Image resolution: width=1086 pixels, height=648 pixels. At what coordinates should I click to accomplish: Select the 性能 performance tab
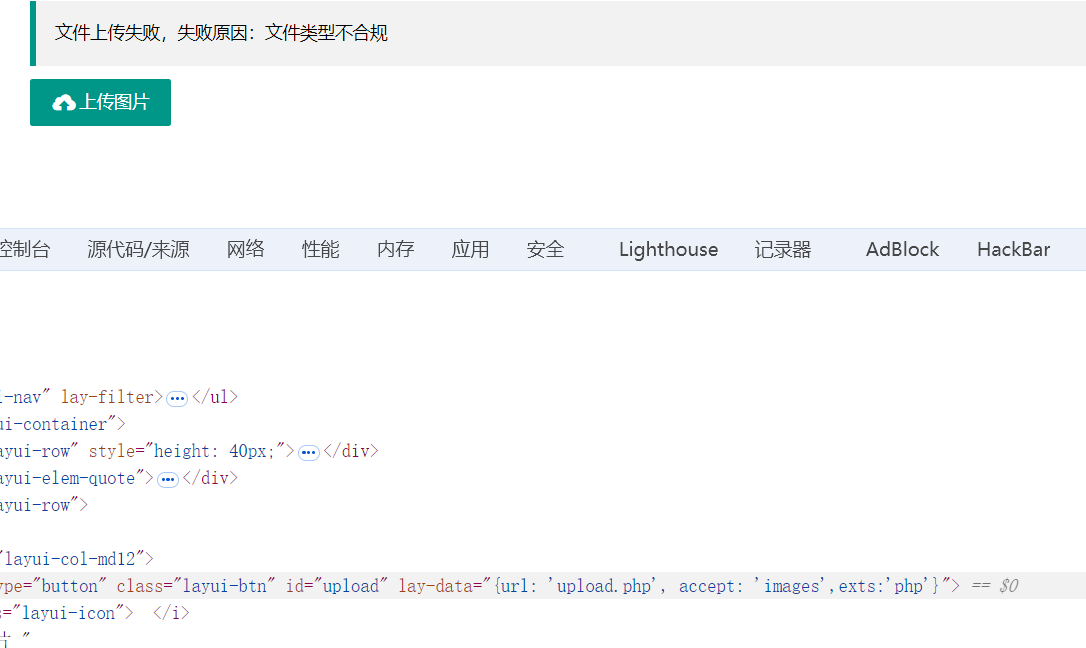[321, 249]
